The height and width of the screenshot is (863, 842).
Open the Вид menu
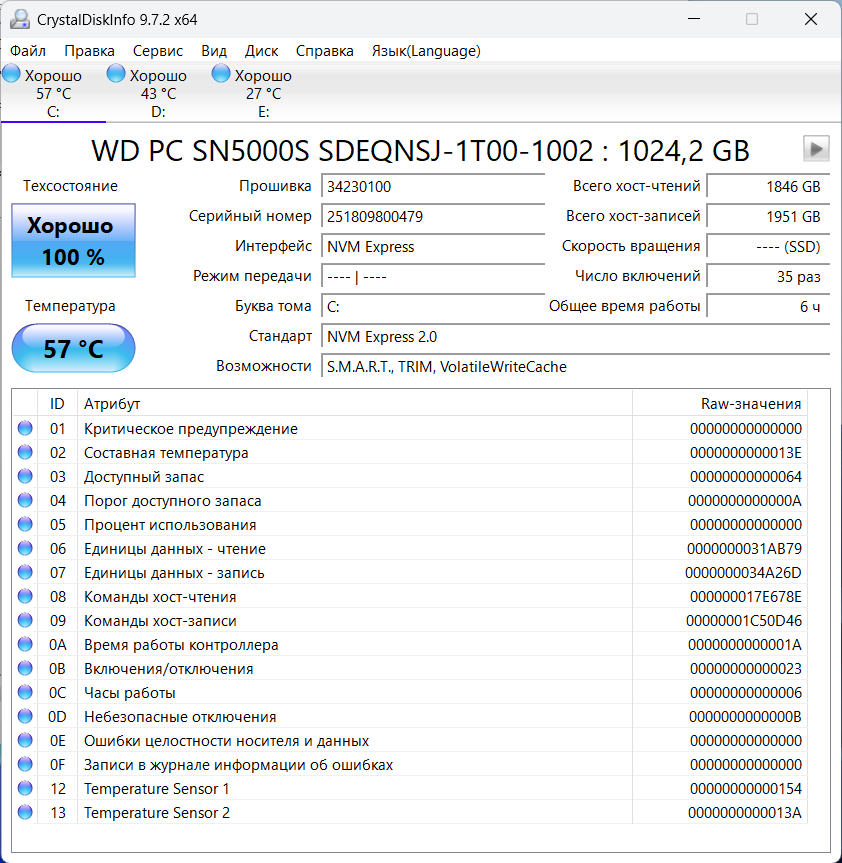click(x=214, y=51)
